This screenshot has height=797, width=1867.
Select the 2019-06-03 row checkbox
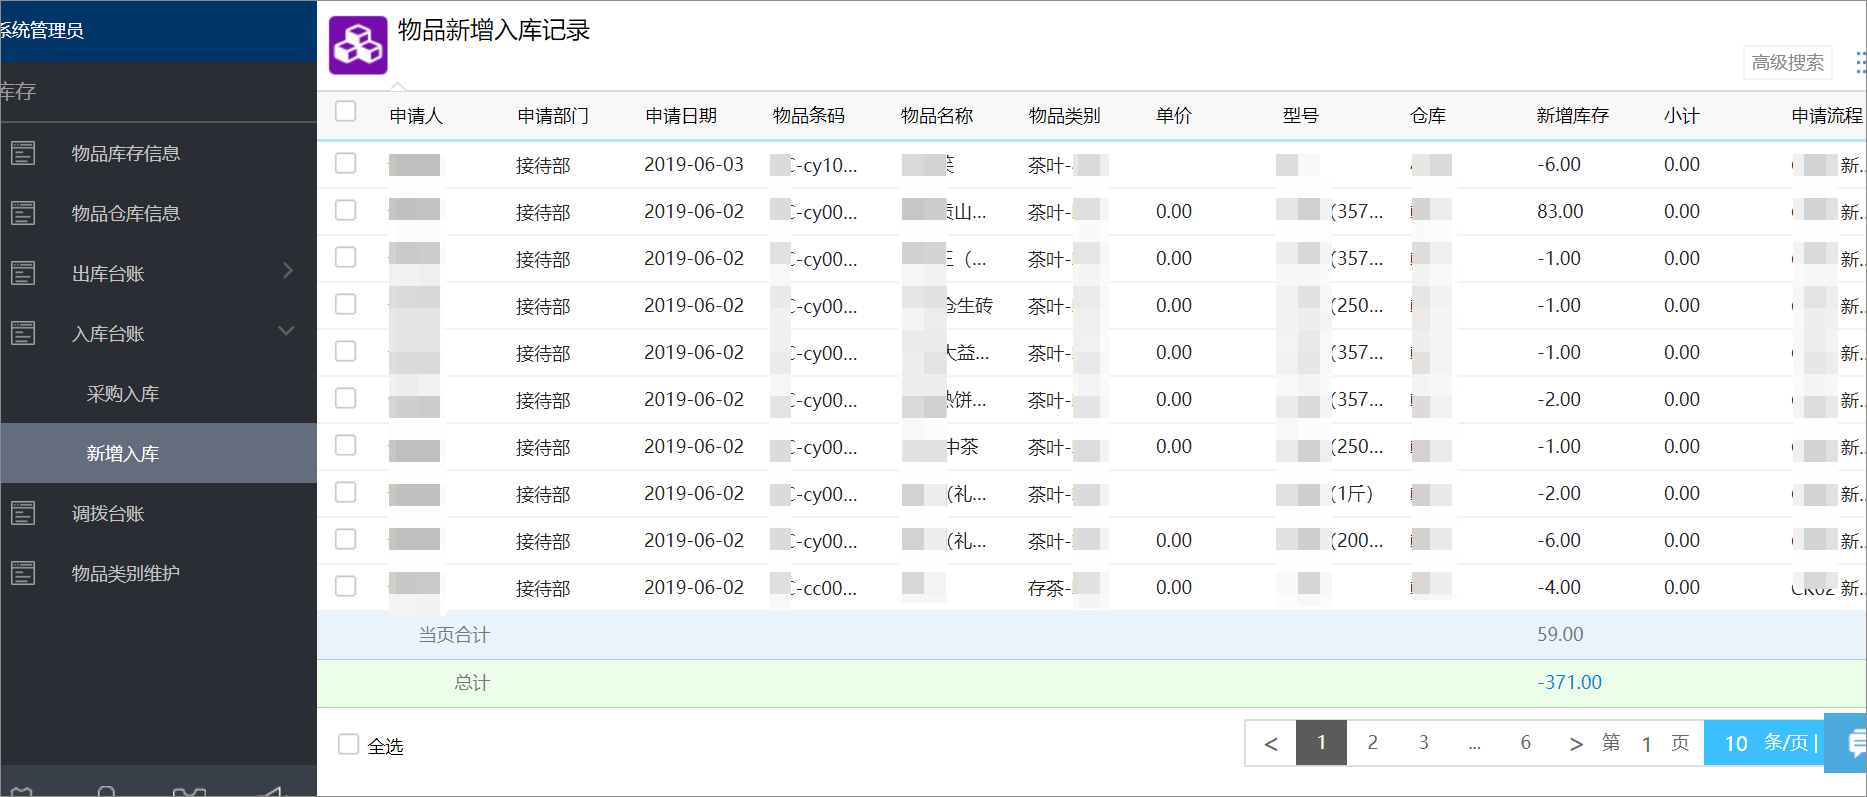(345, 163)
